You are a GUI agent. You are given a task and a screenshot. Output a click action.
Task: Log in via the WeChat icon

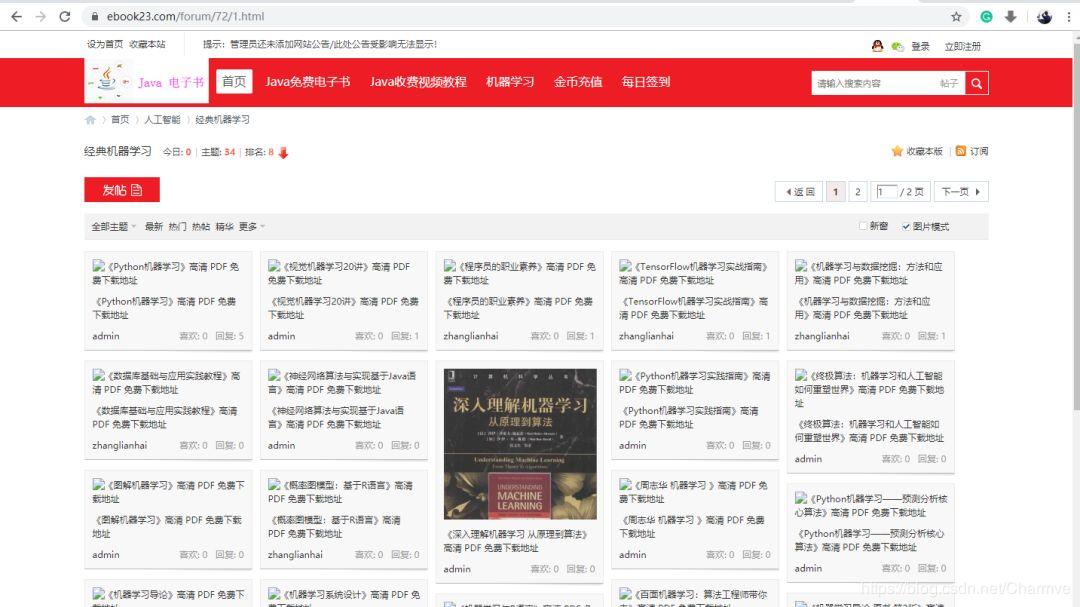coord(897,45)
